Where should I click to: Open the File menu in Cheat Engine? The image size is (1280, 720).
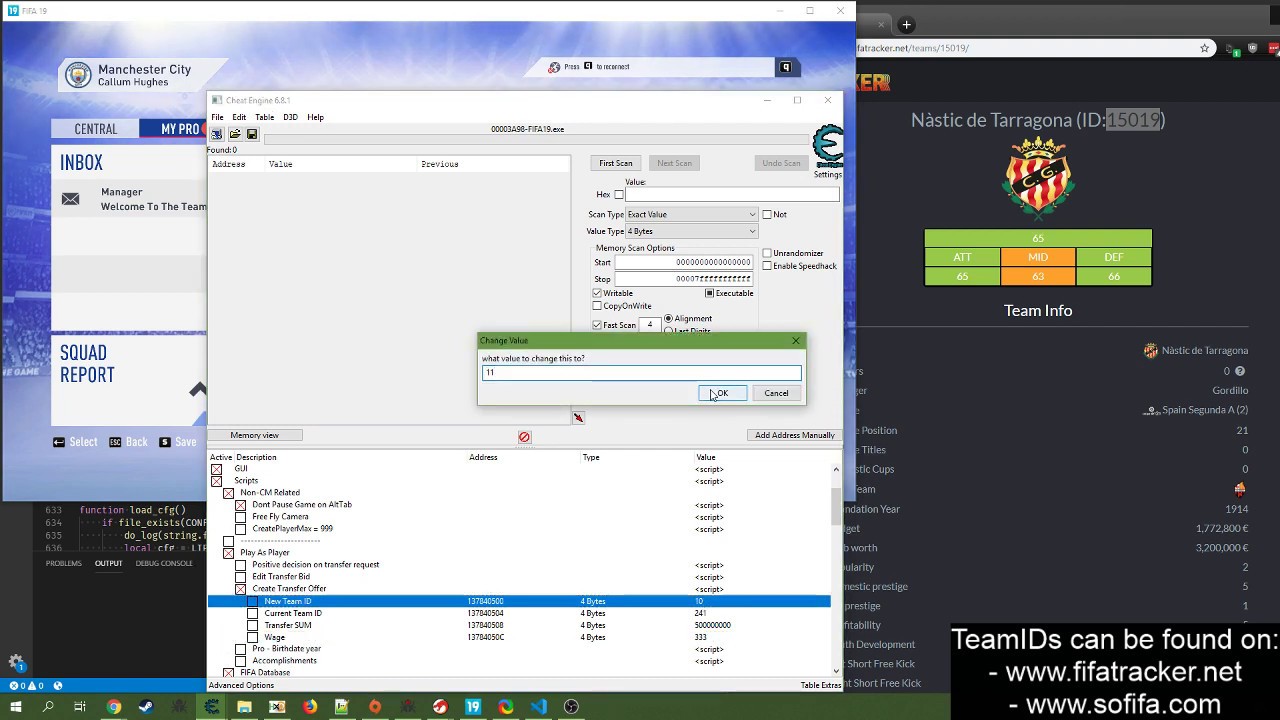217,117
